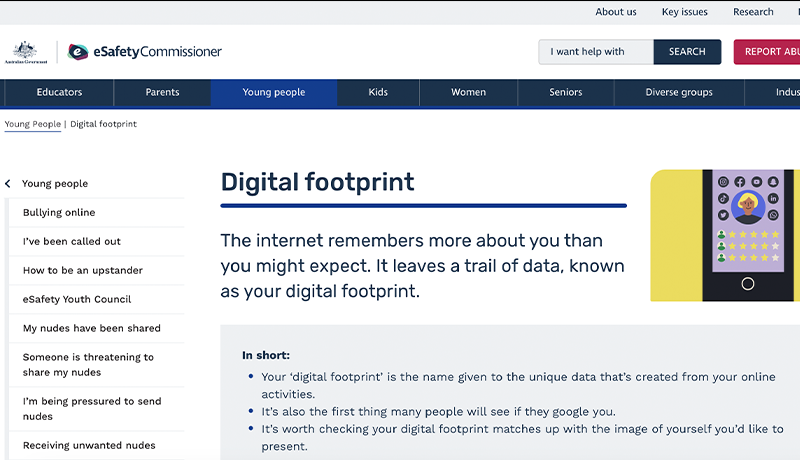Go to the Women section tab
This screenshot has height=460, width=800.
468,93
